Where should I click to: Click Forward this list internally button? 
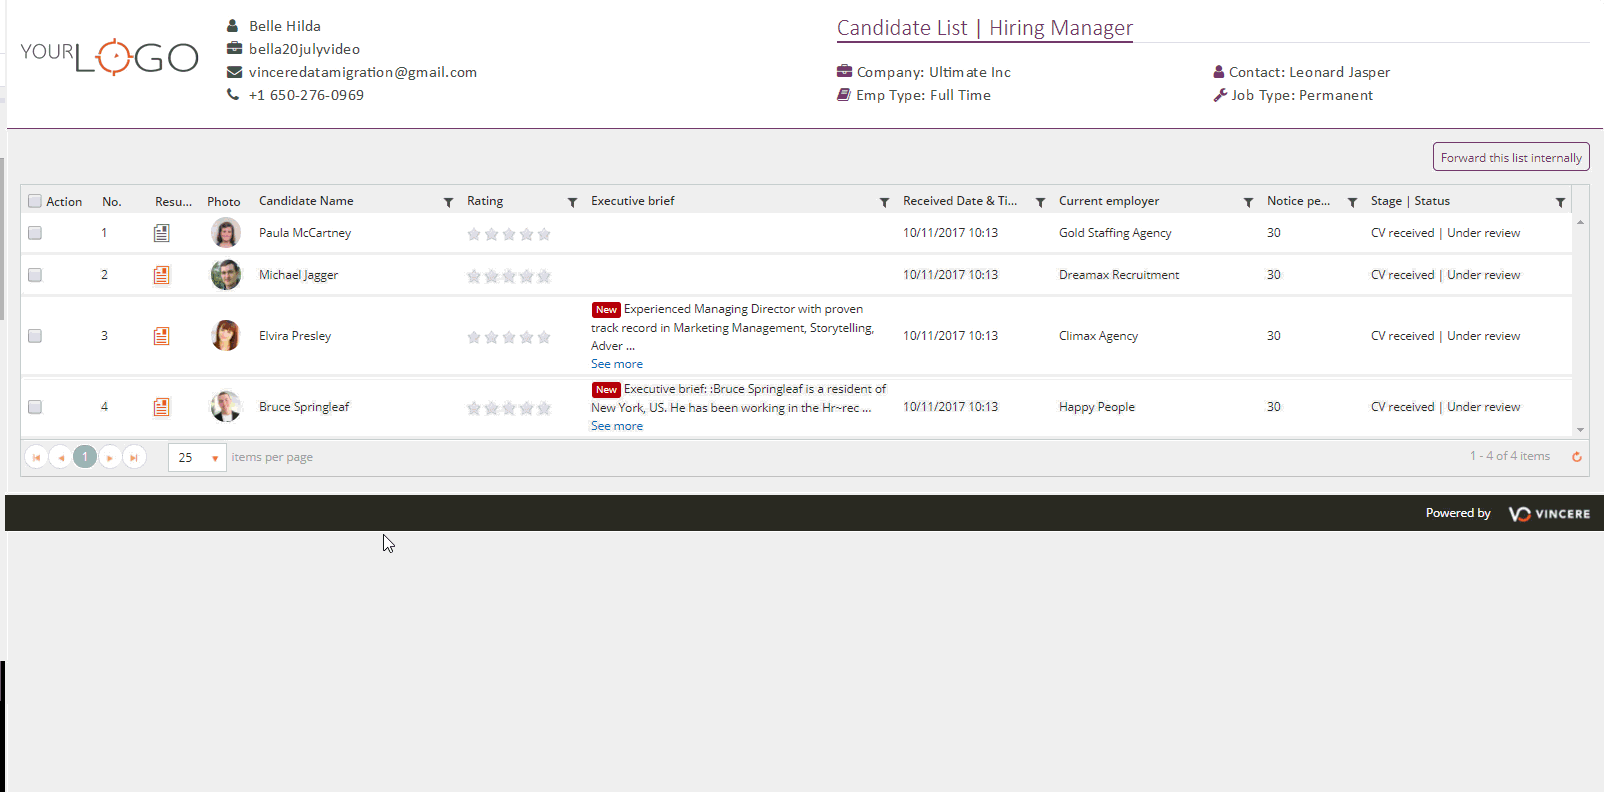1511,157
